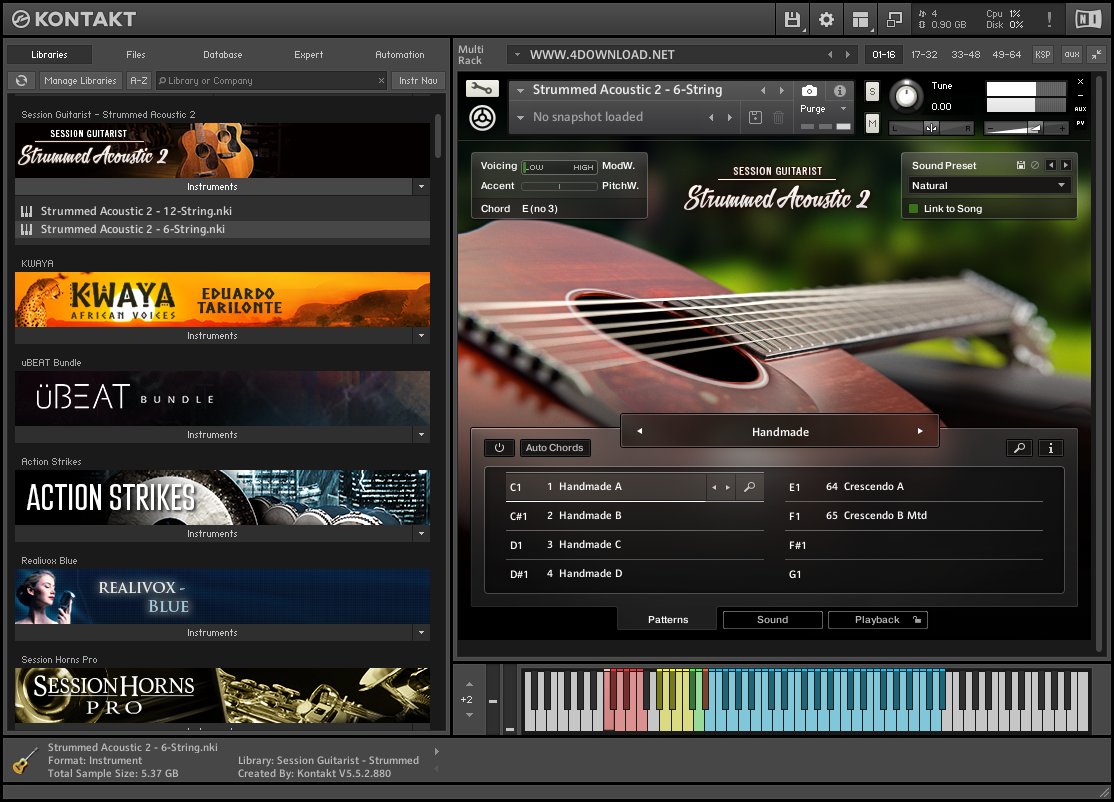Click the Library or Company search field
The width and height of the screenshot is (1114, 802).
[272, 81]
